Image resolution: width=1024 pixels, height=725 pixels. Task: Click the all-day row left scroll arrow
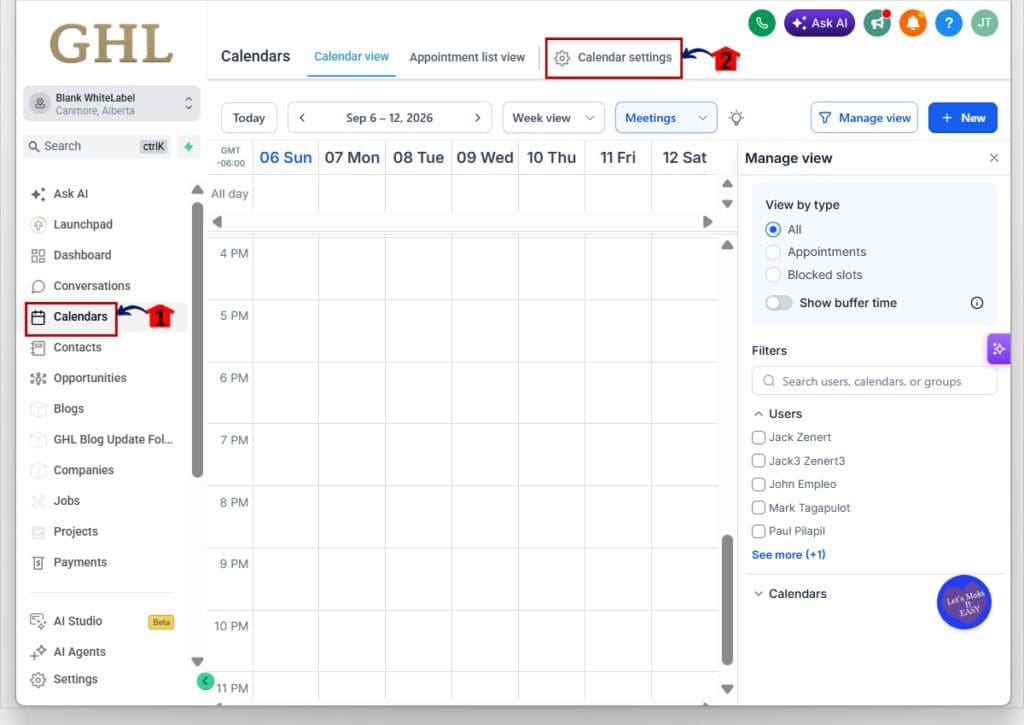[217, 222]
